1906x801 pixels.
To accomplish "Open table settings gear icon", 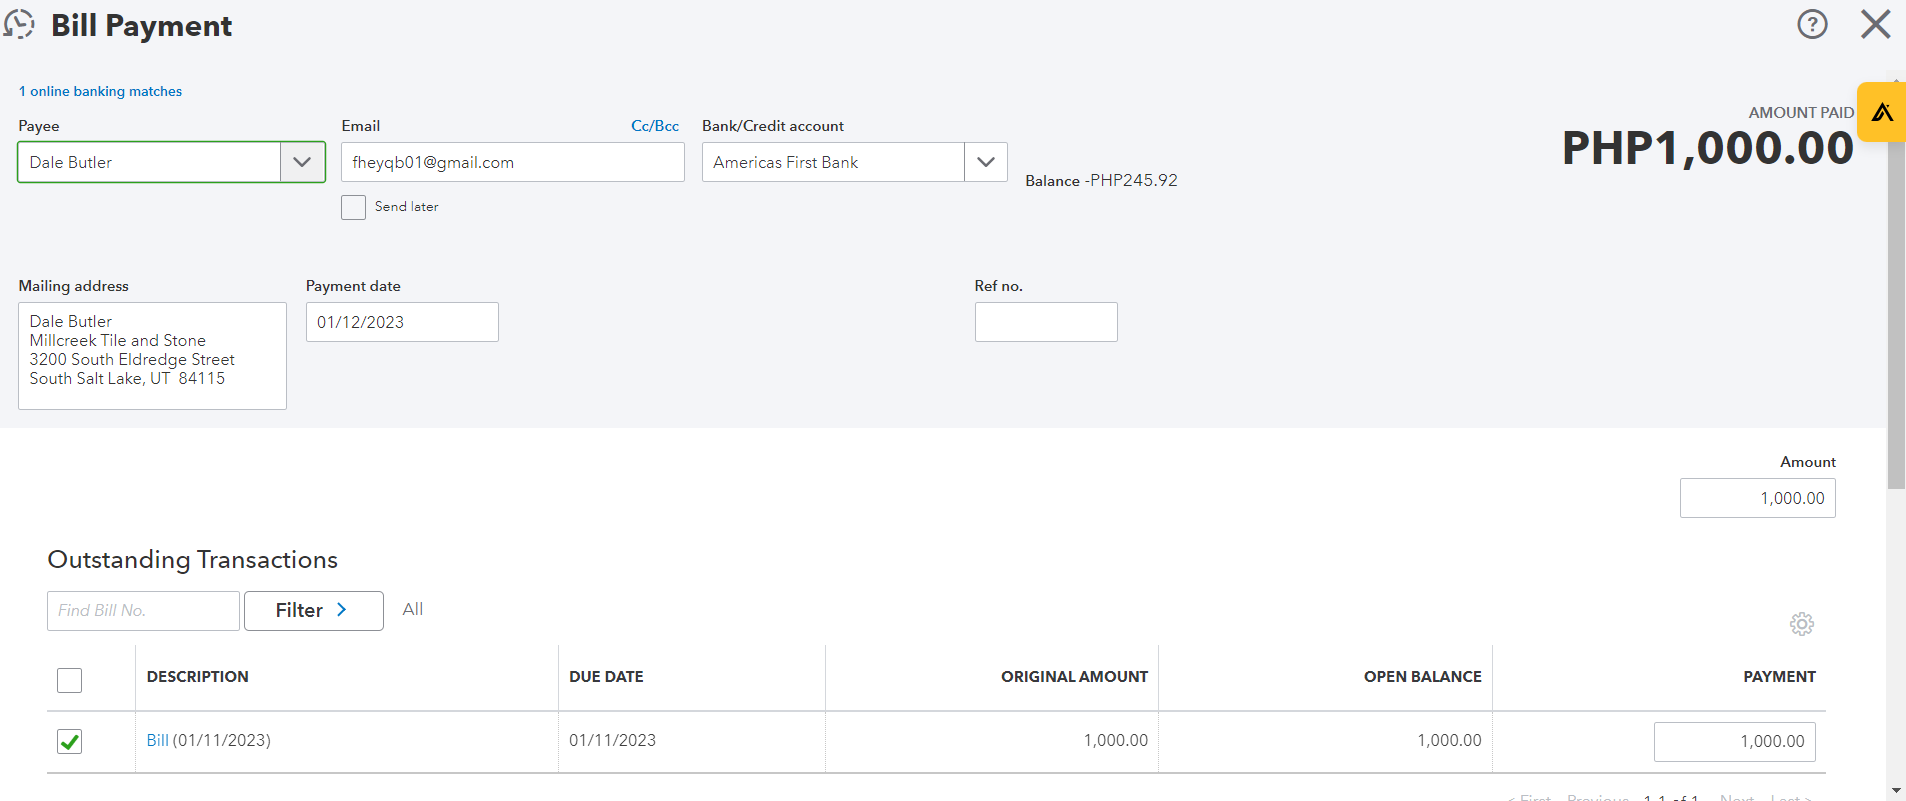I will pos(1801,624).
